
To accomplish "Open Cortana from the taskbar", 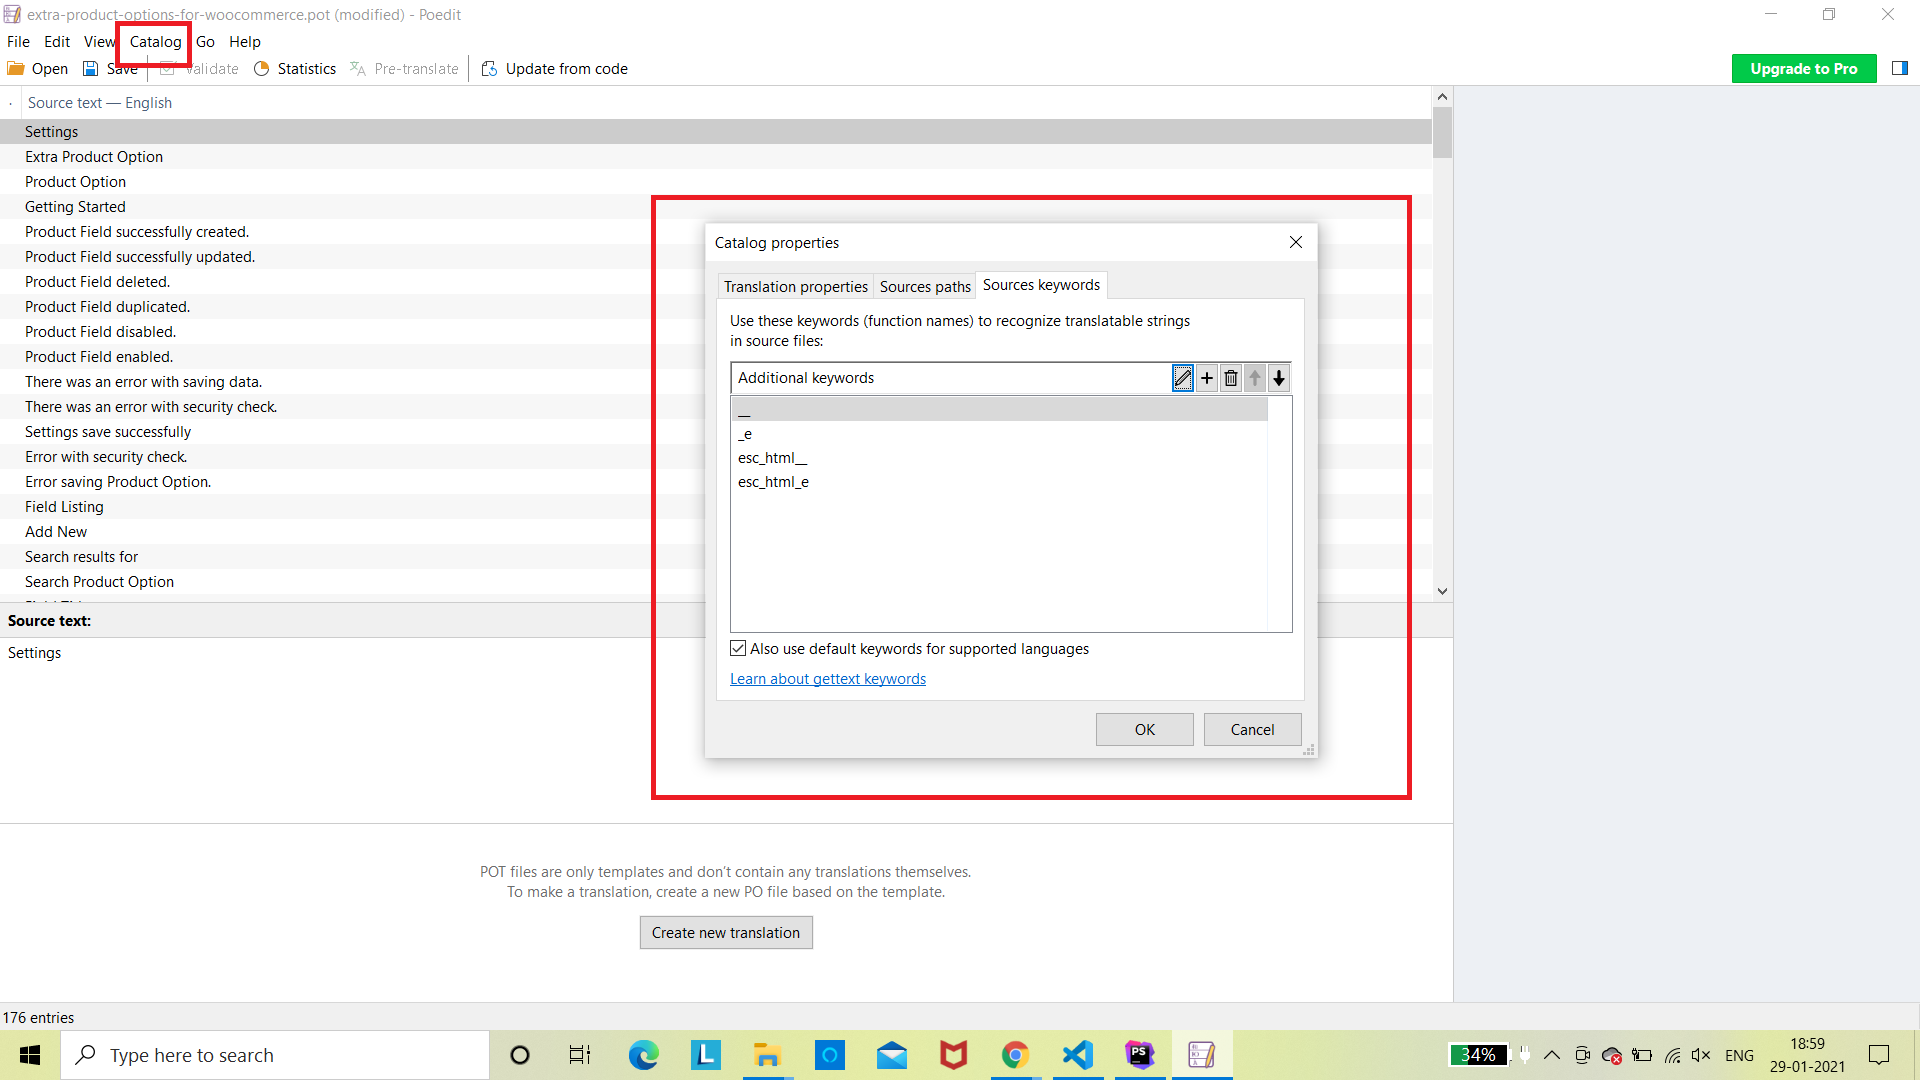I will [x=520, y=1055].
